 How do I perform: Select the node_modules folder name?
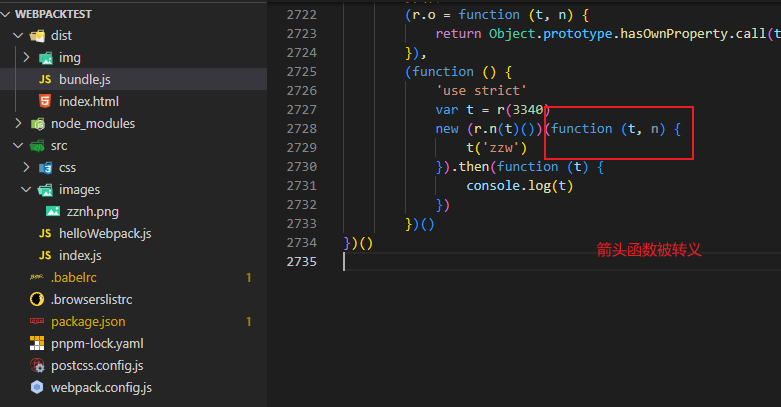93,124
